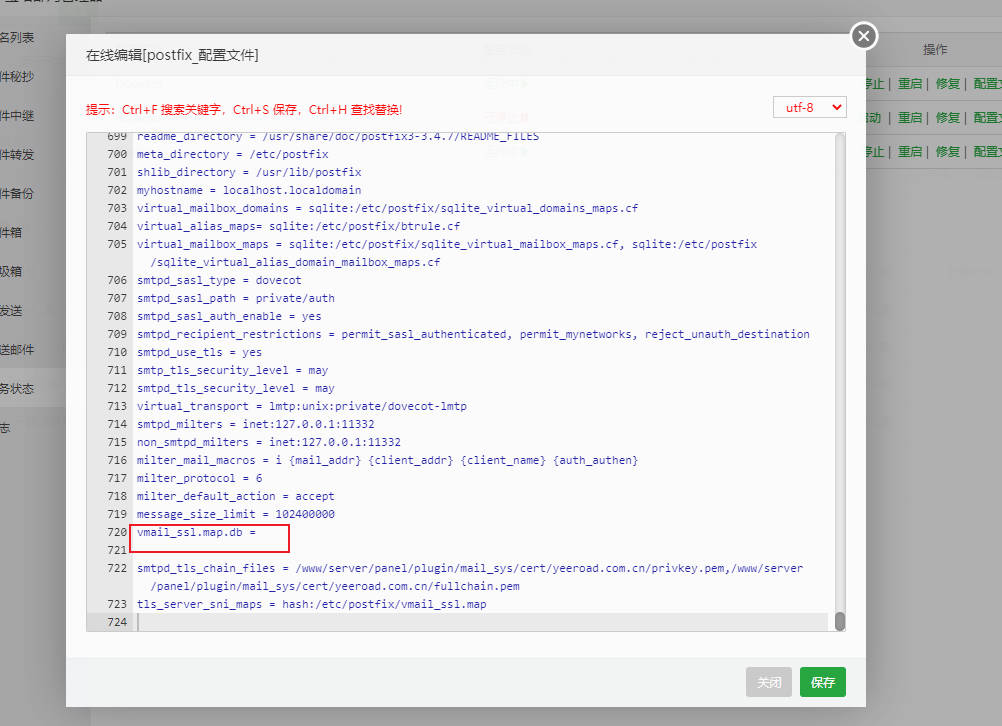Screen dimensions: 1002x726
Task: Click the grey 关闭 button
Action: (x=768, y=682)
